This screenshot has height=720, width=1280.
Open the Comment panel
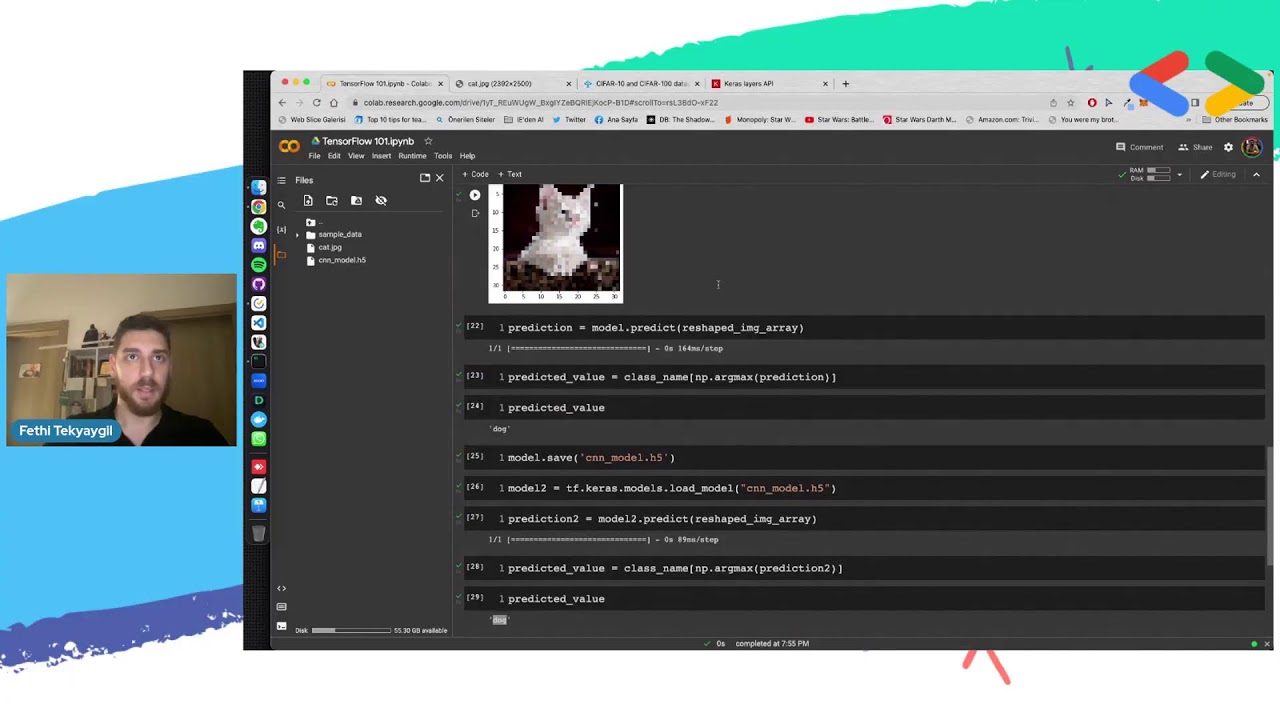coord(1140,147)
